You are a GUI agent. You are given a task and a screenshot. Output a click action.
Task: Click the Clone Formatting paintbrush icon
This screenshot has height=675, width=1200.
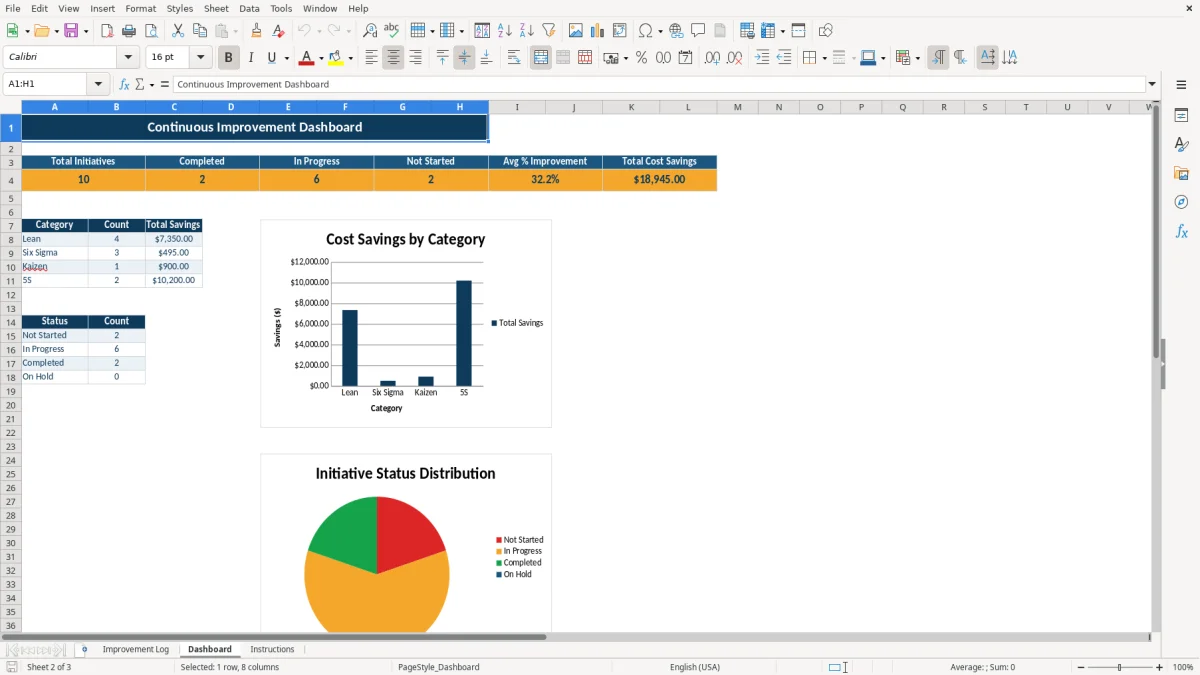point(257,31)
